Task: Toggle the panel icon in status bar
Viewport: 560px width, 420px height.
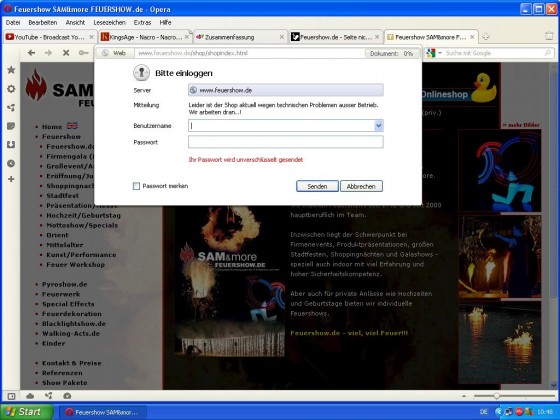Action: point(11,396)
